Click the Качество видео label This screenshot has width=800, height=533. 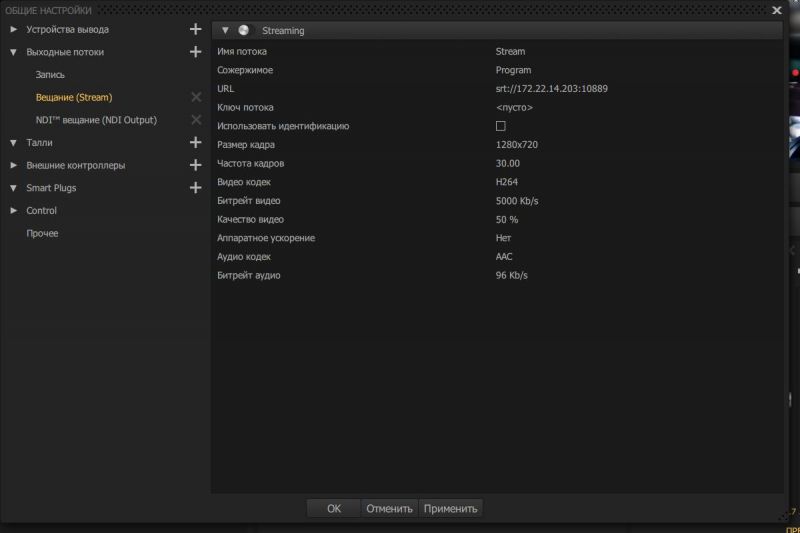250,219
